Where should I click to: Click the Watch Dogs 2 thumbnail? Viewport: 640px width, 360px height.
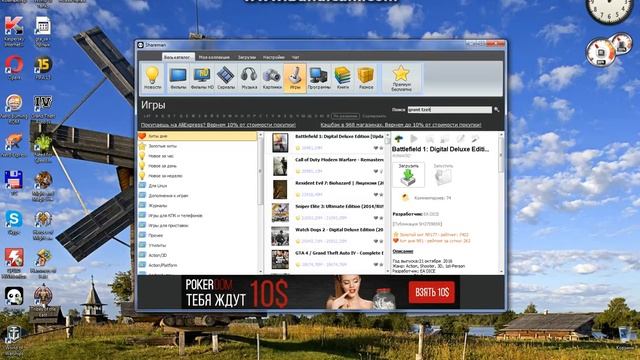(x=280, y=236)
